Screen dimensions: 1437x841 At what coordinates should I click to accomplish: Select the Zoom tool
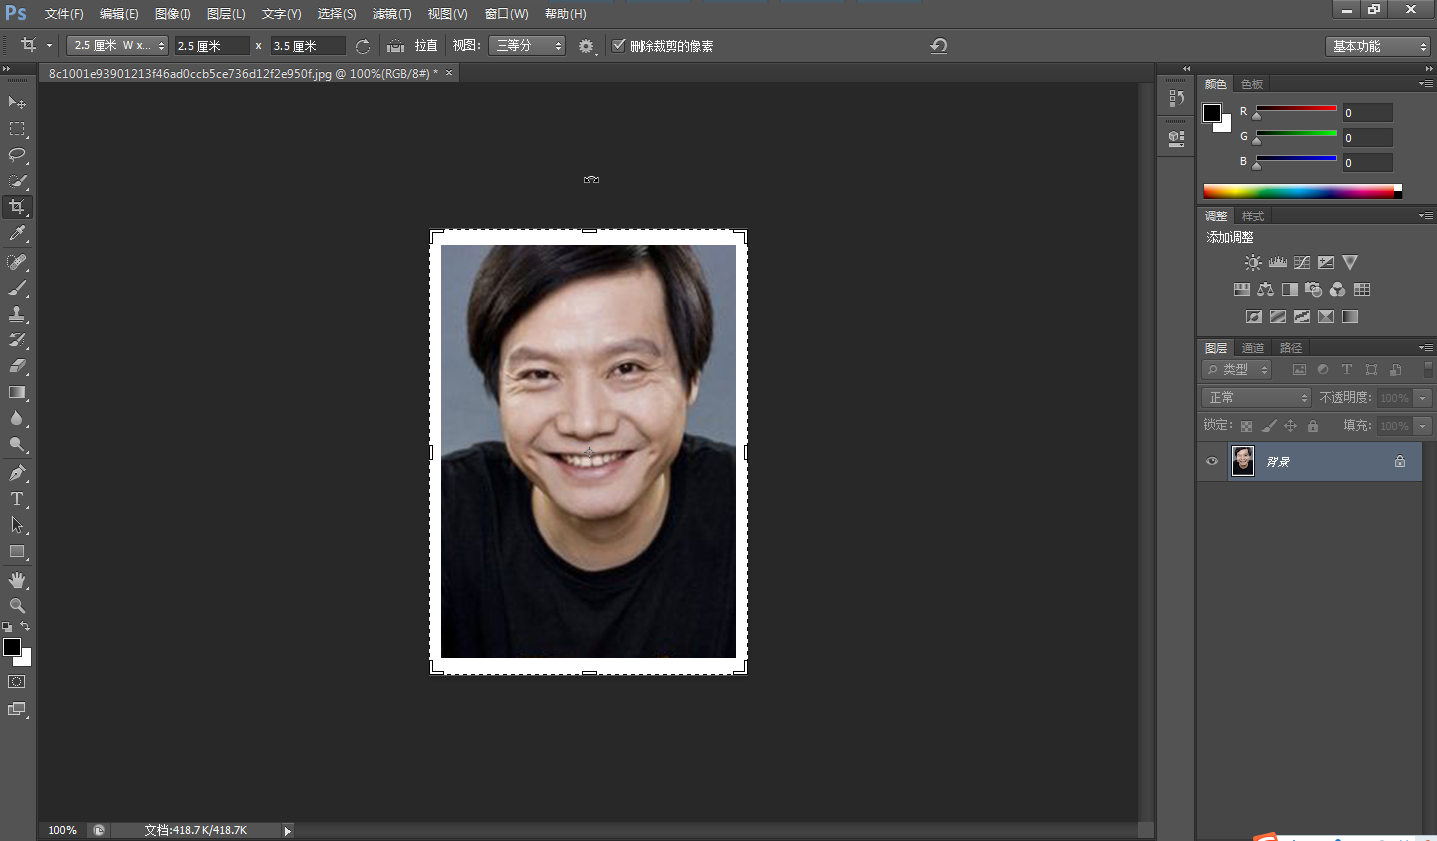coord(17,606)
